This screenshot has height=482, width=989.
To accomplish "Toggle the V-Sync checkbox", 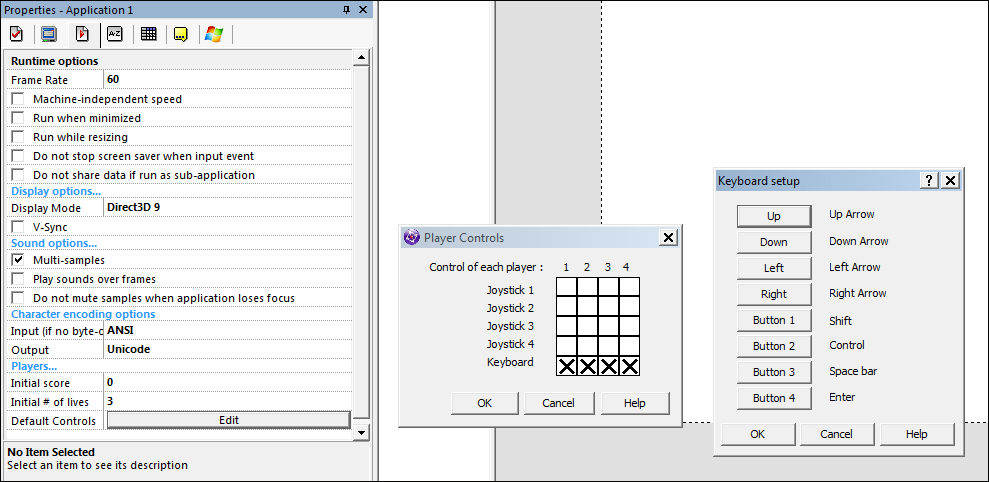I will (x=18, y=227).
